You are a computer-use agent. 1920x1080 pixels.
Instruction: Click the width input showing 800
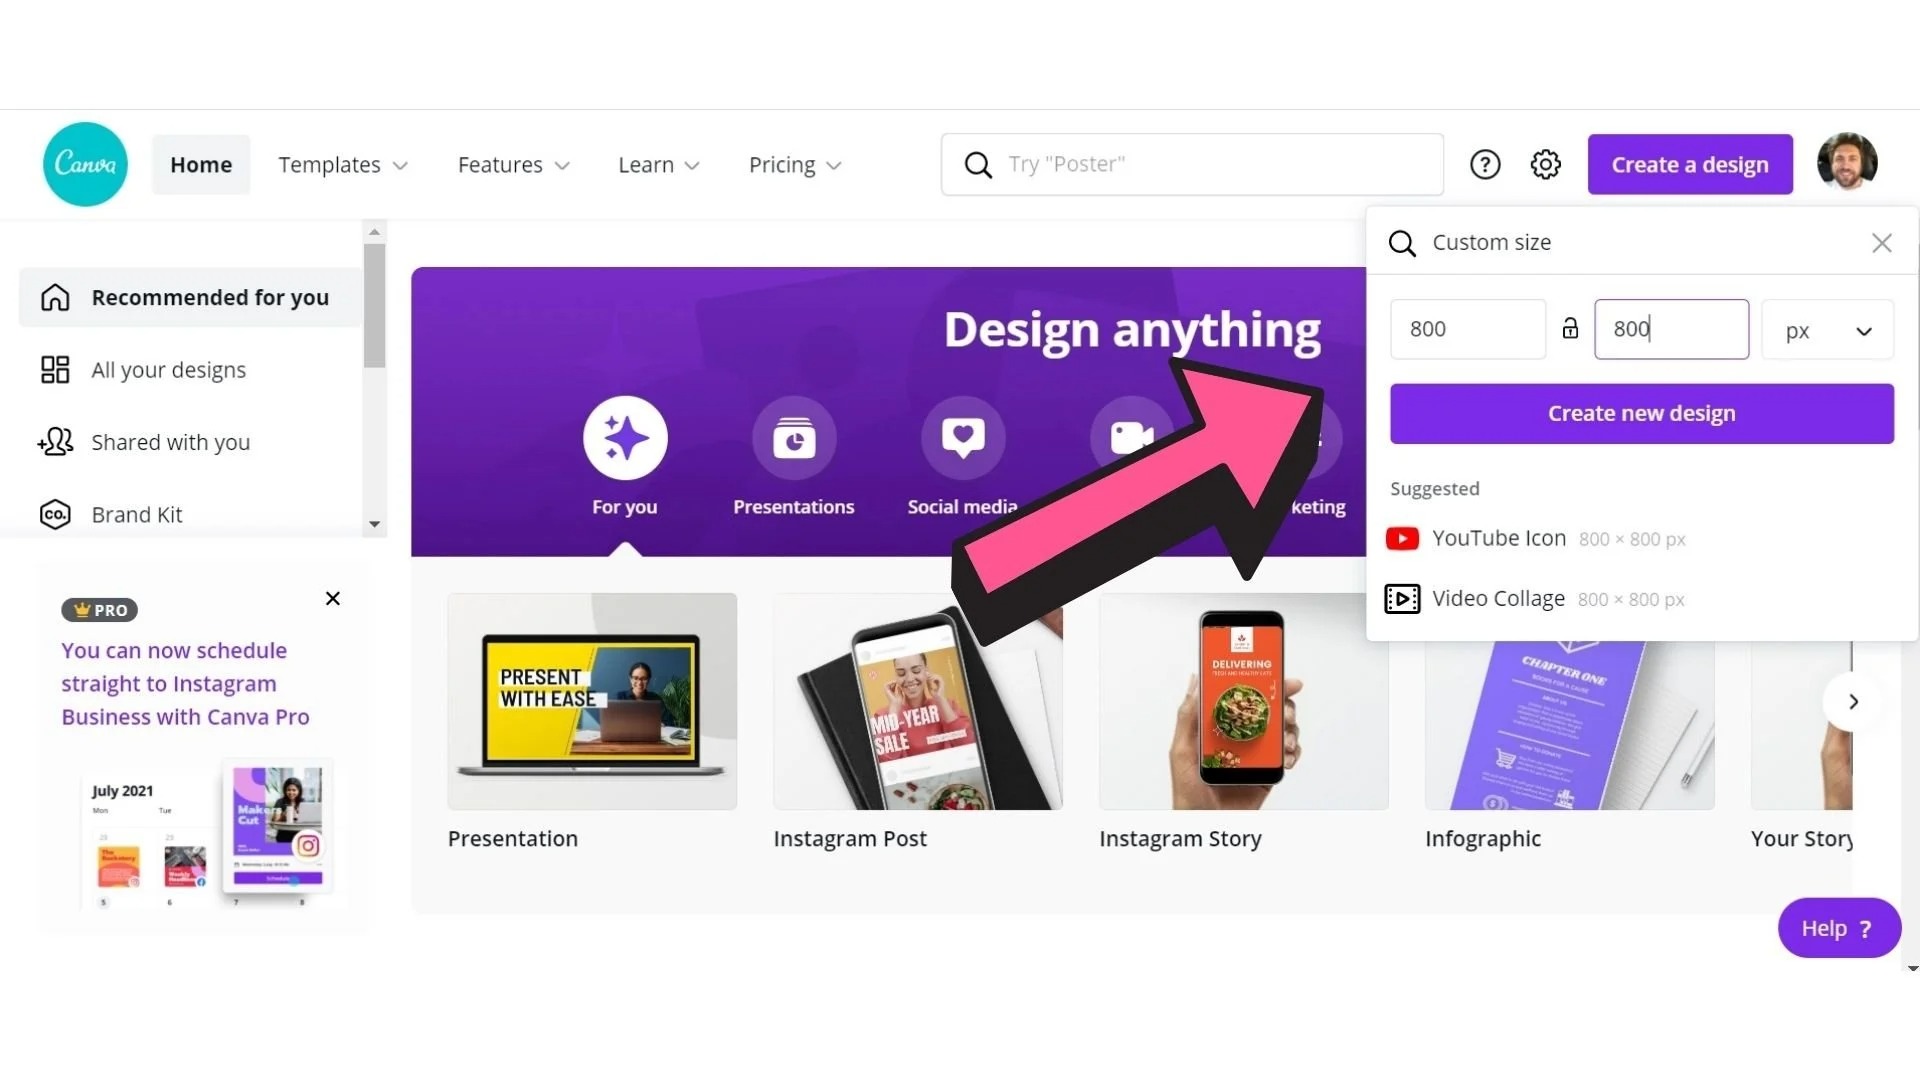(x=1467, y=329)
